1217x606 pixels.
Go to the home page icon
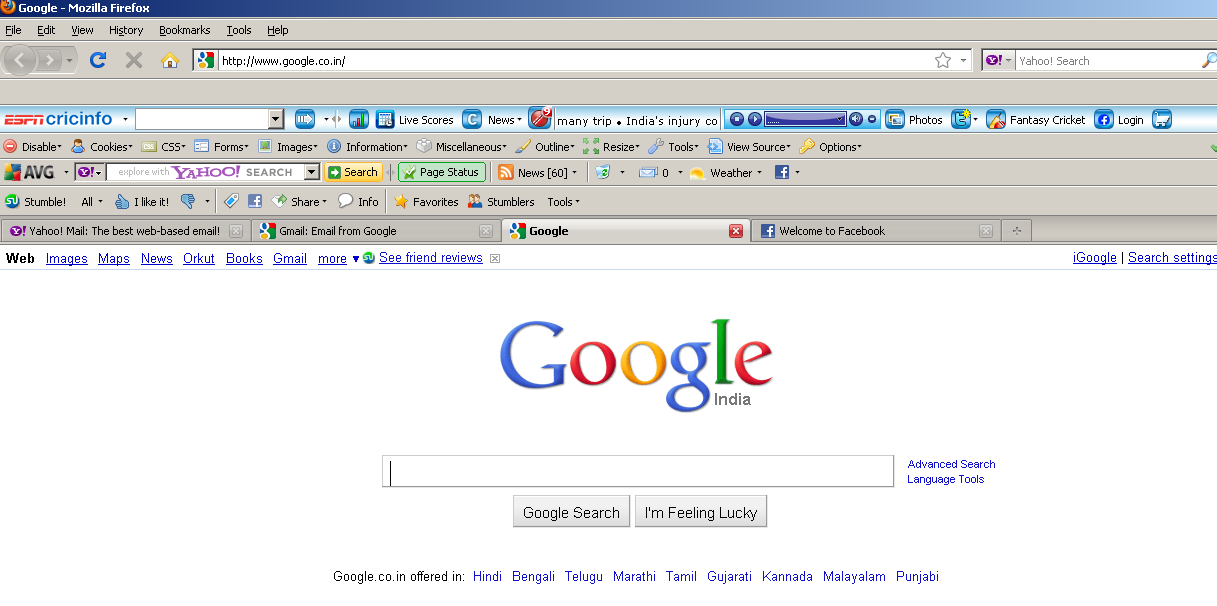tap(170, 60)
